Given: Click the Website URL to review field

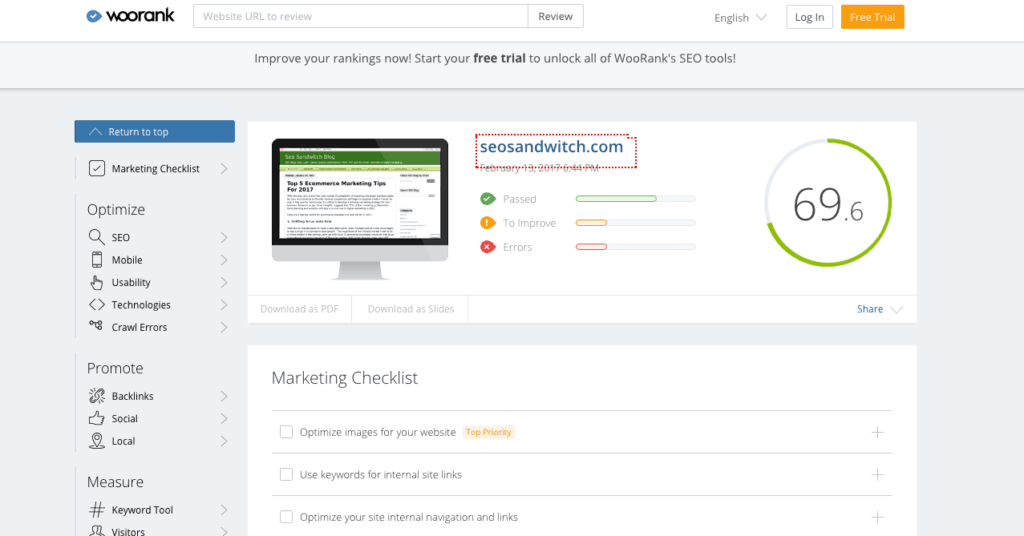Looking at the screenshot, I should (360, 16).
